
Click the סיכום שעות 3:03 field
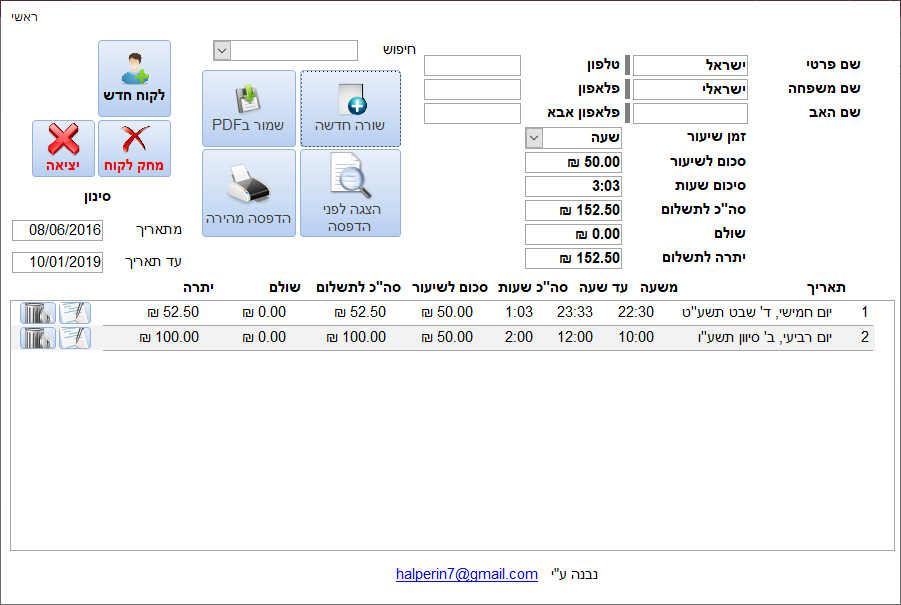click(573, 186)
